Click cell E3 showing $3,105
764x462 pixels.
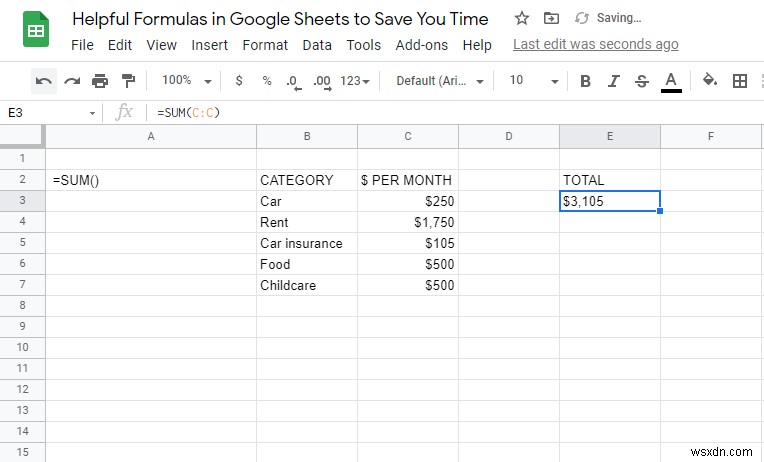[609, 201]
